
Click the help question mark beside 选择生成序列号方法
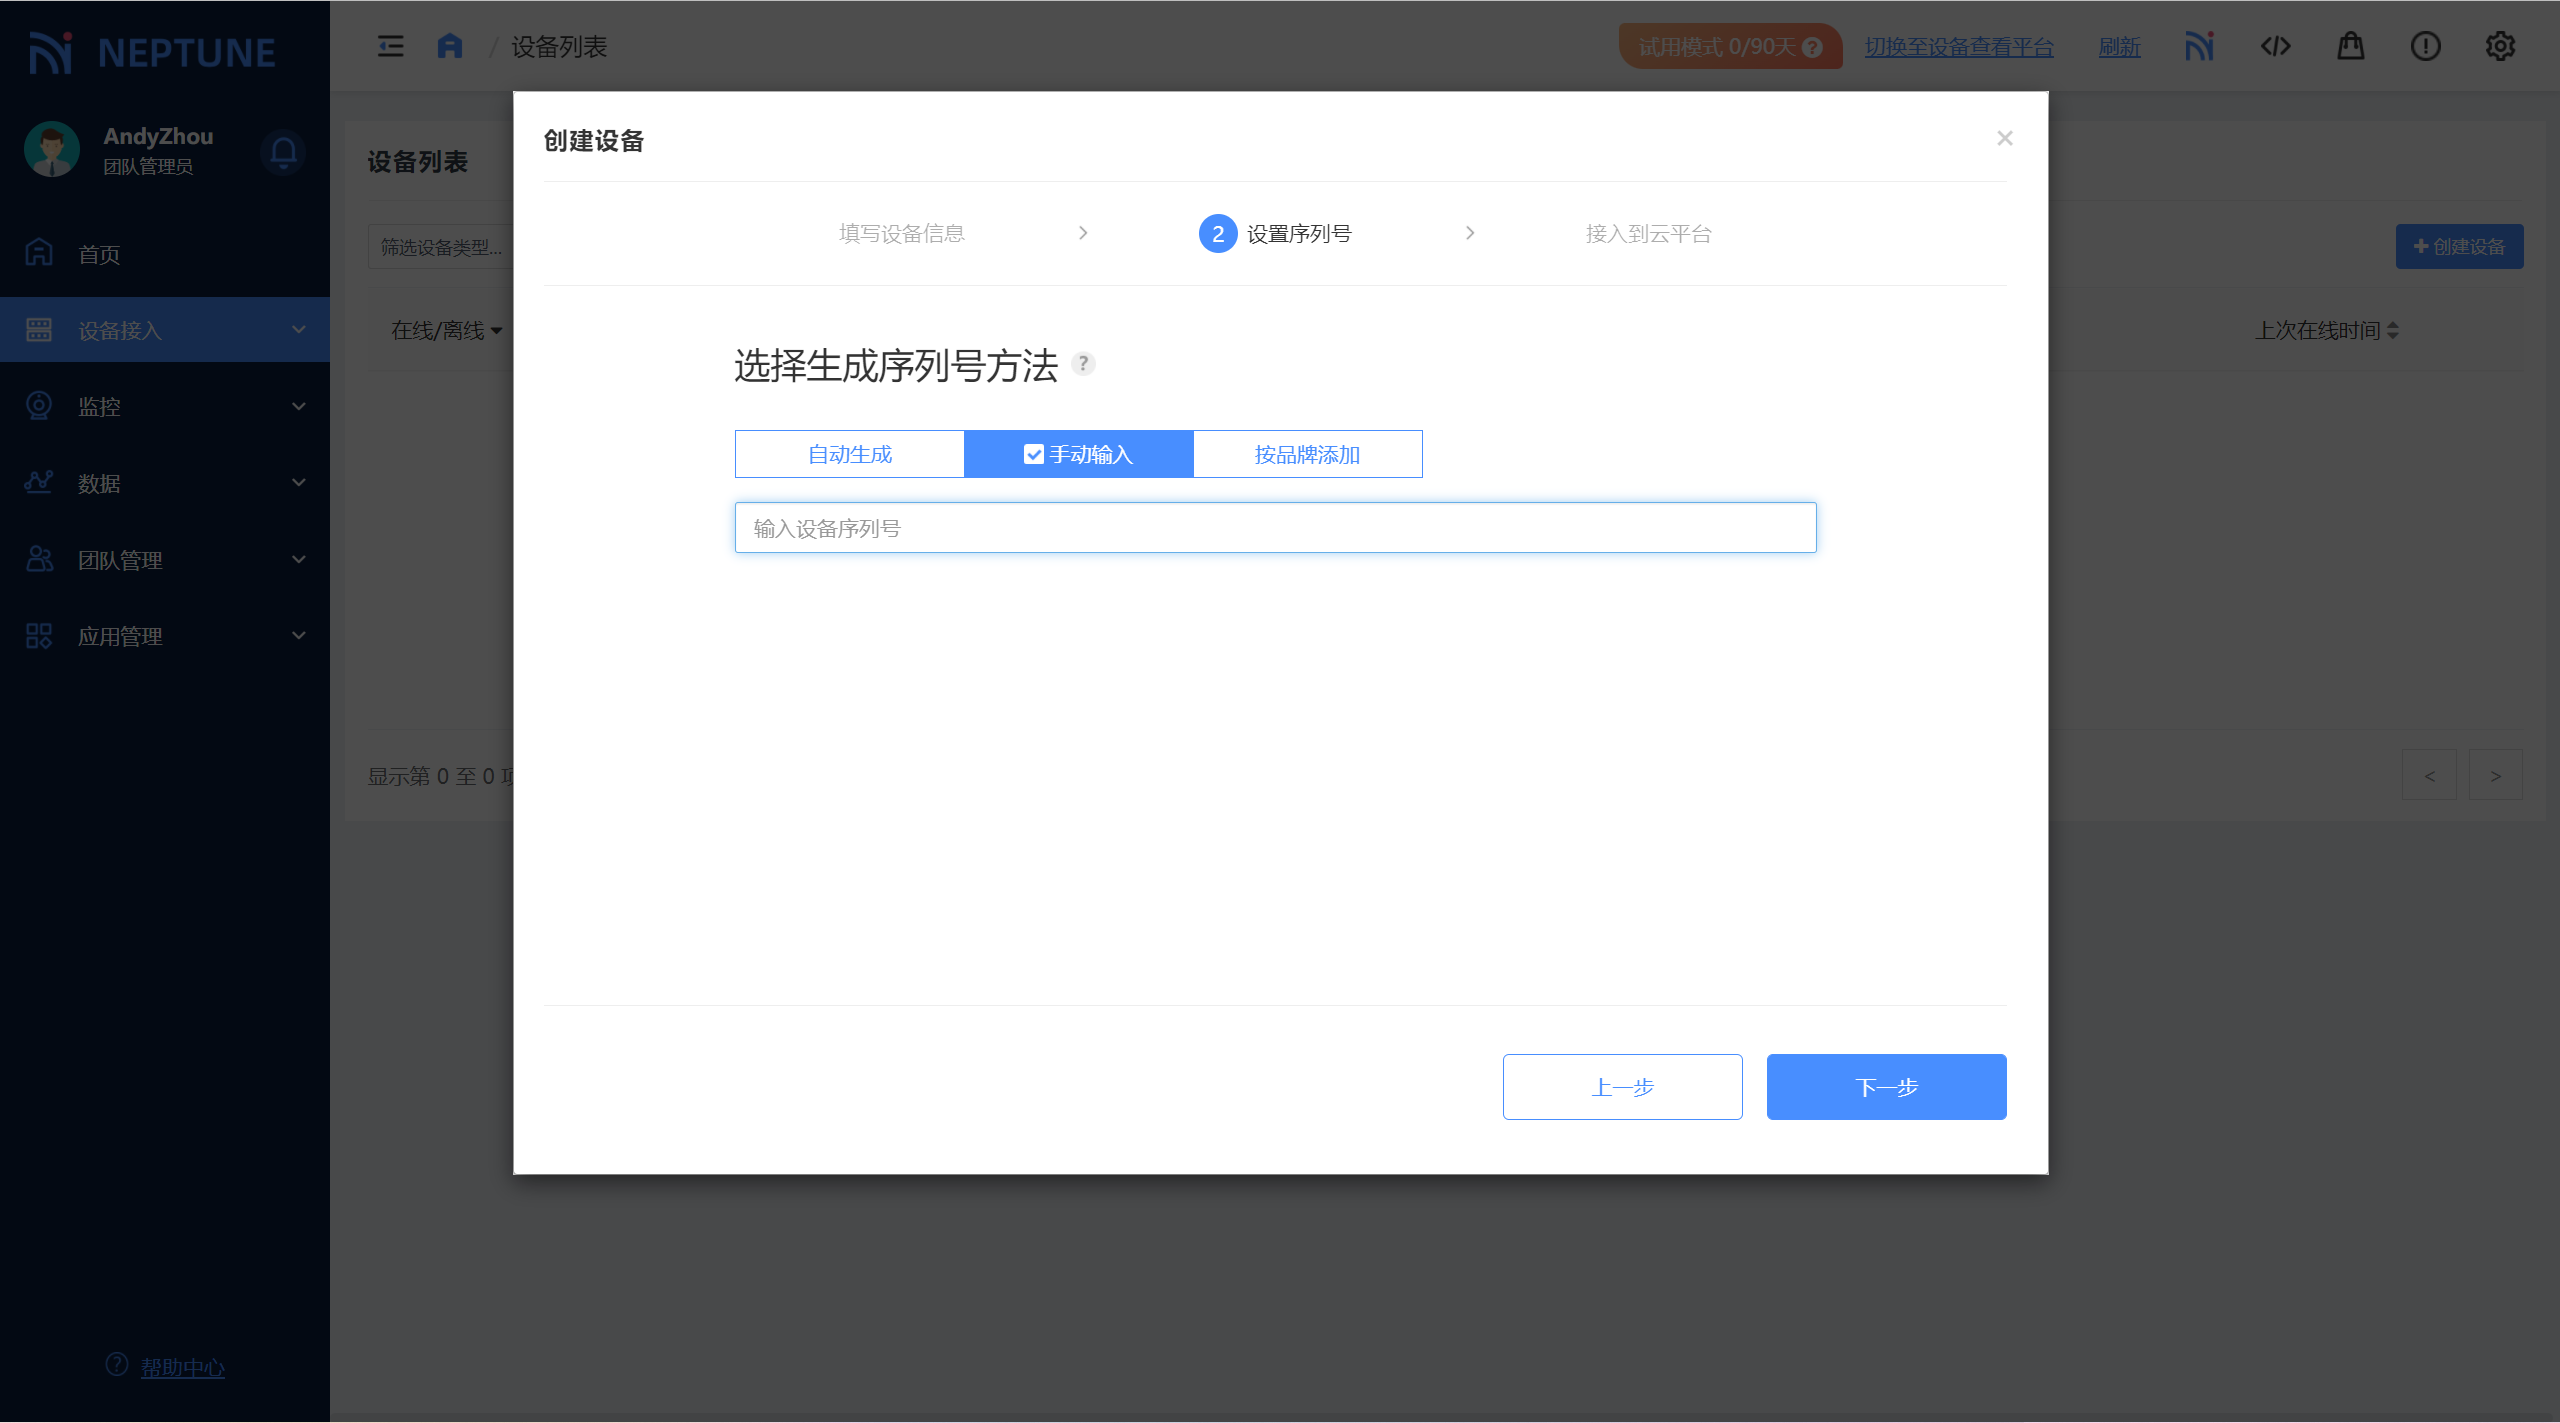tap(1083, 364)
